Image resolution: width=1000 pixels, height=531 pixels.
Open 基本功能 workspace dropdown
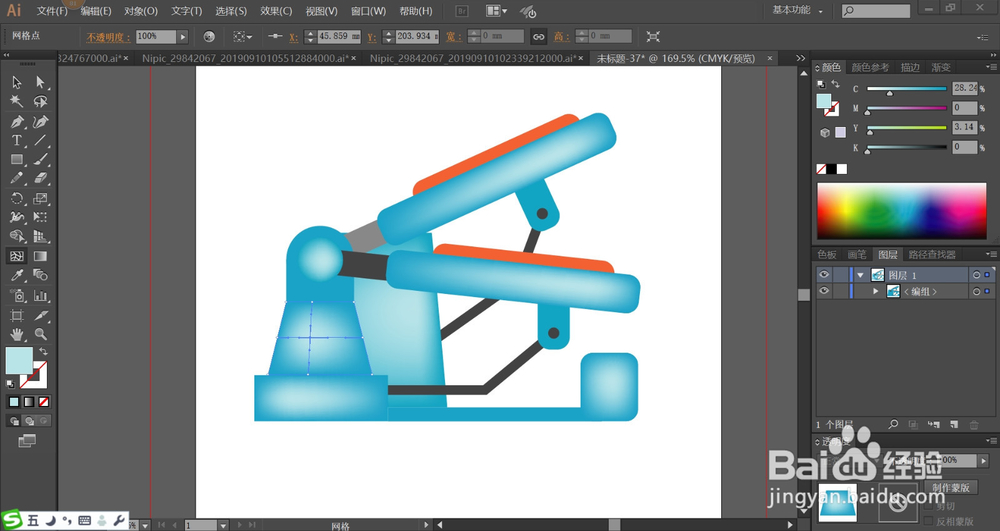798,10
